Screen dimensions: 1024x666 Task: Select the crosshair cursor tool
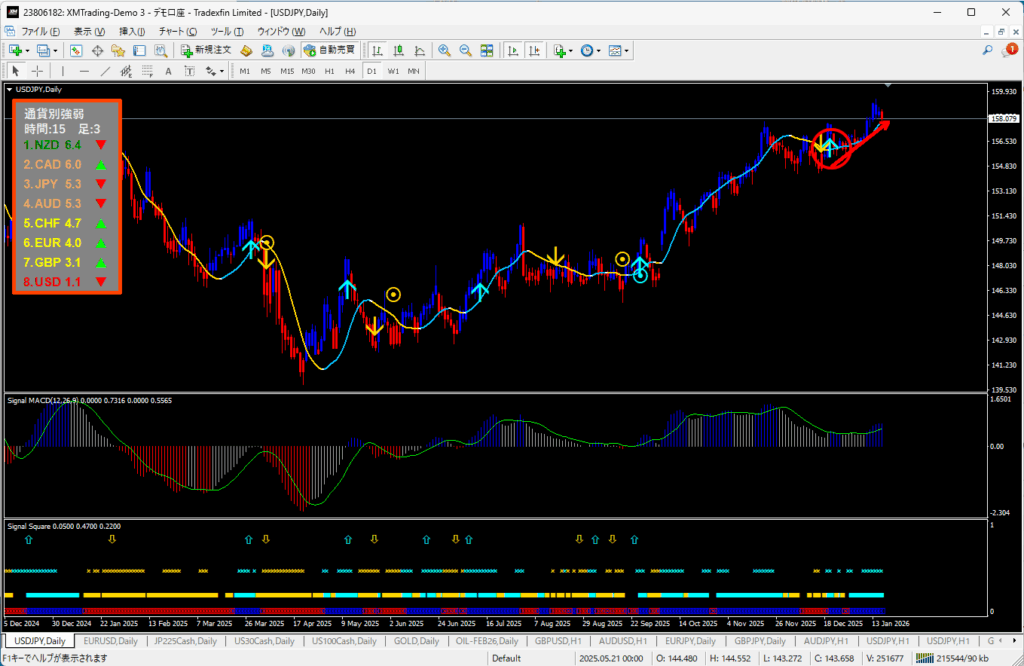37,71
